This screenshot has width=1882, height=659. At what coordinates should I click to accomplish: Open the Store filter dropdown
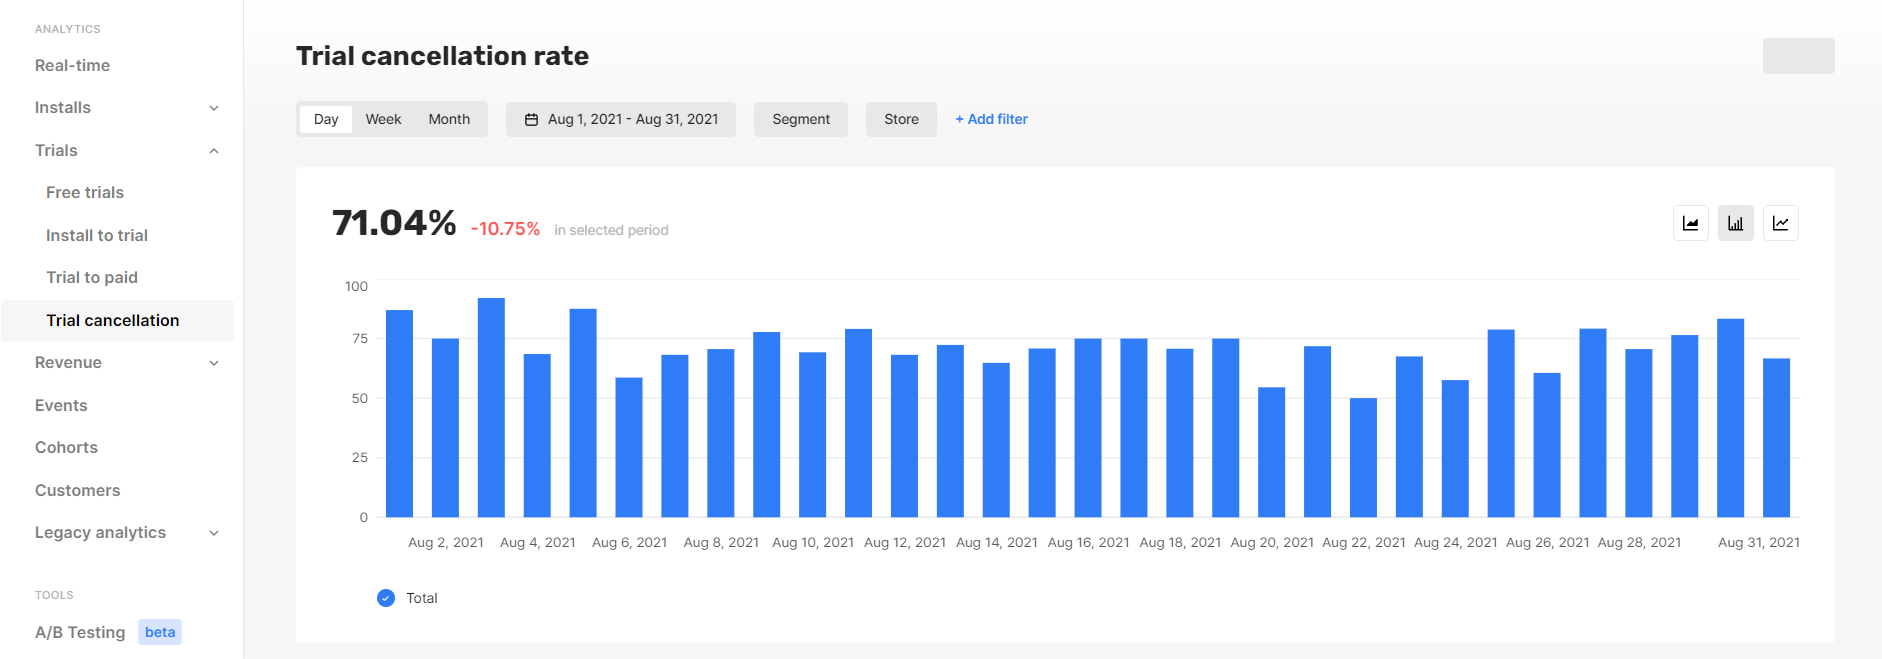(x=901, y=119)
